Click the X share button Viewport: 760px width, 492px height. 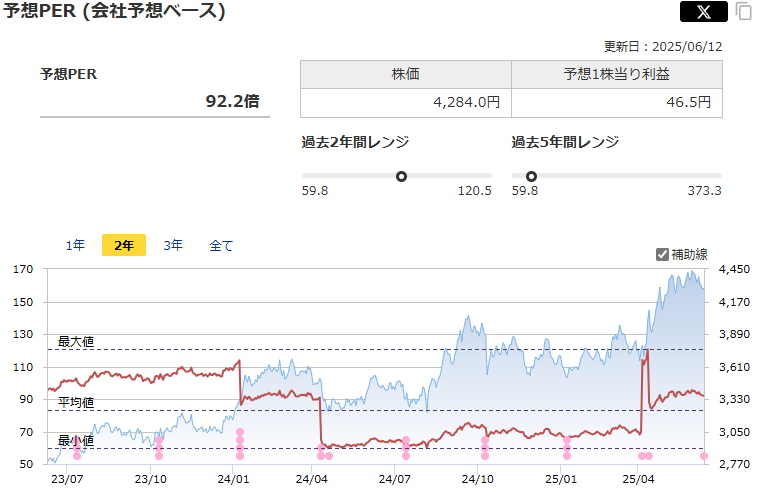tap(703, 12)
